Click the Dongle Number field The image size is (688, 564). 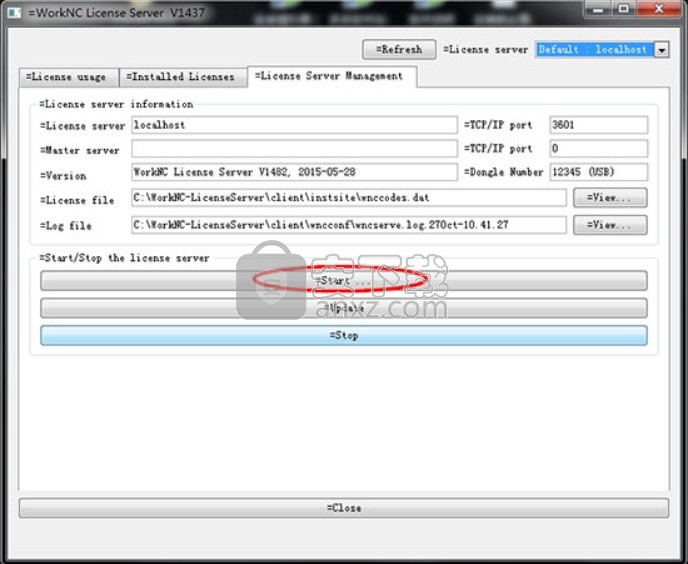598,172
